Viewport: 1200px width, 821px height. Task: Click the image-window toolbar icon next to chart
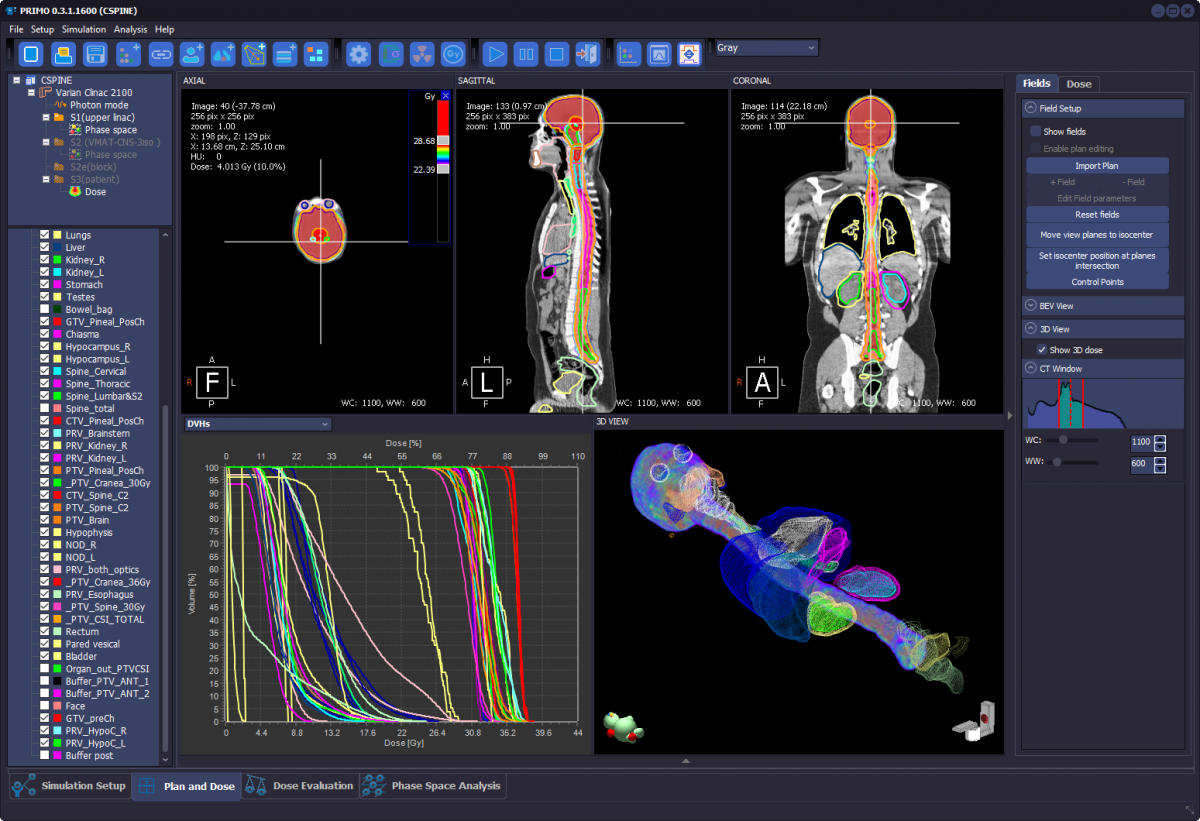click(659, 53)
